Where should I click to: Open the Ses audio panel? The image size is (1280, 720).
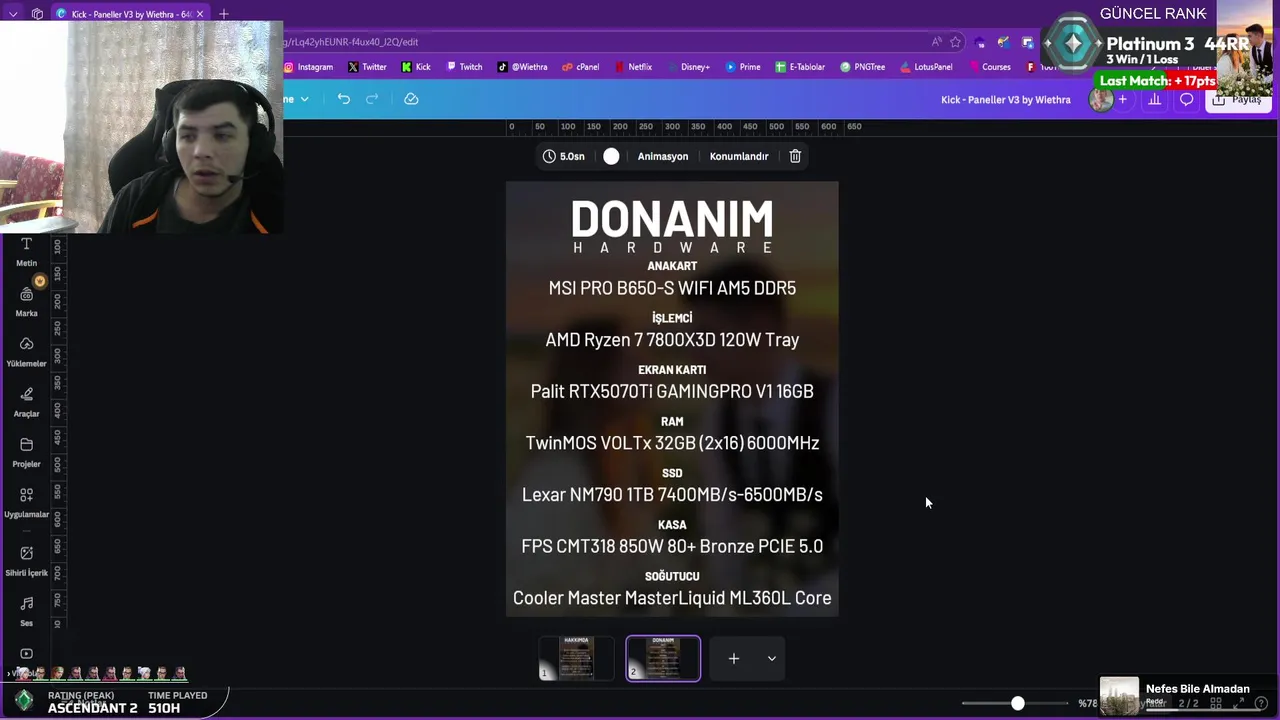(27, 611)
